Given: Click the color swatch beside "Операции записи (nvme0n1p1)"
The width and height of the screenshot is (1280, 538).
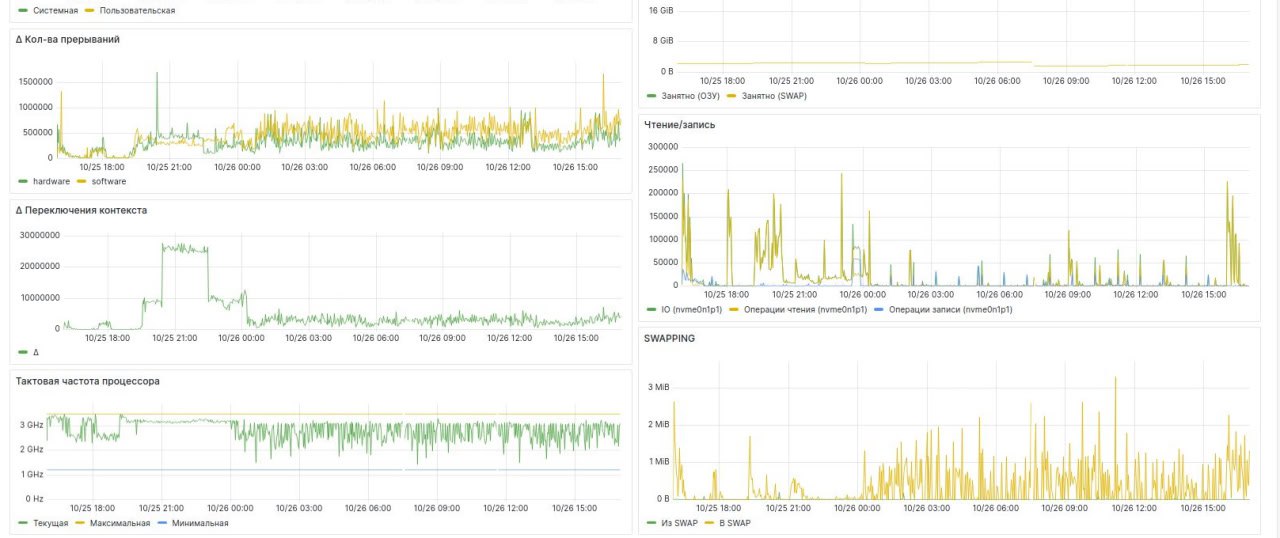Looking at the screenshot, I should [879, 310].
